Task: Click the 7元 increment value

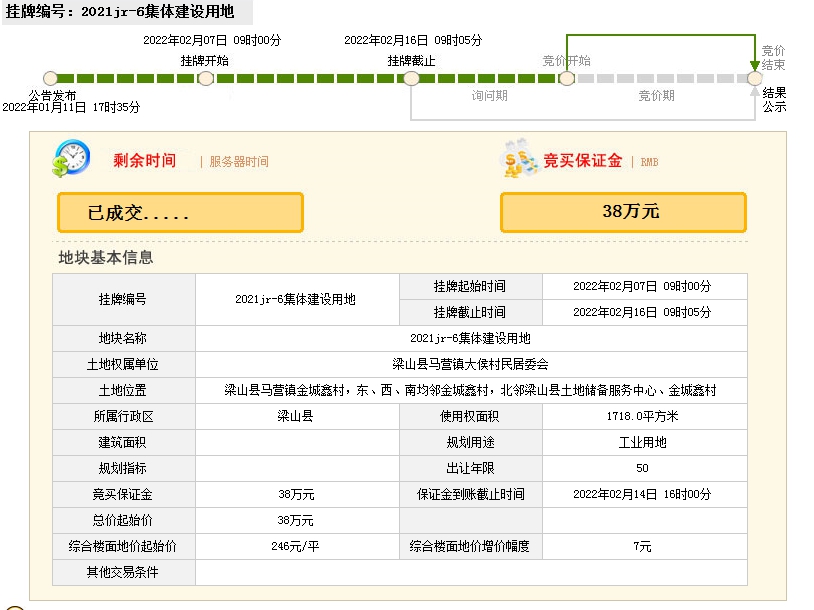Action: 642,546
